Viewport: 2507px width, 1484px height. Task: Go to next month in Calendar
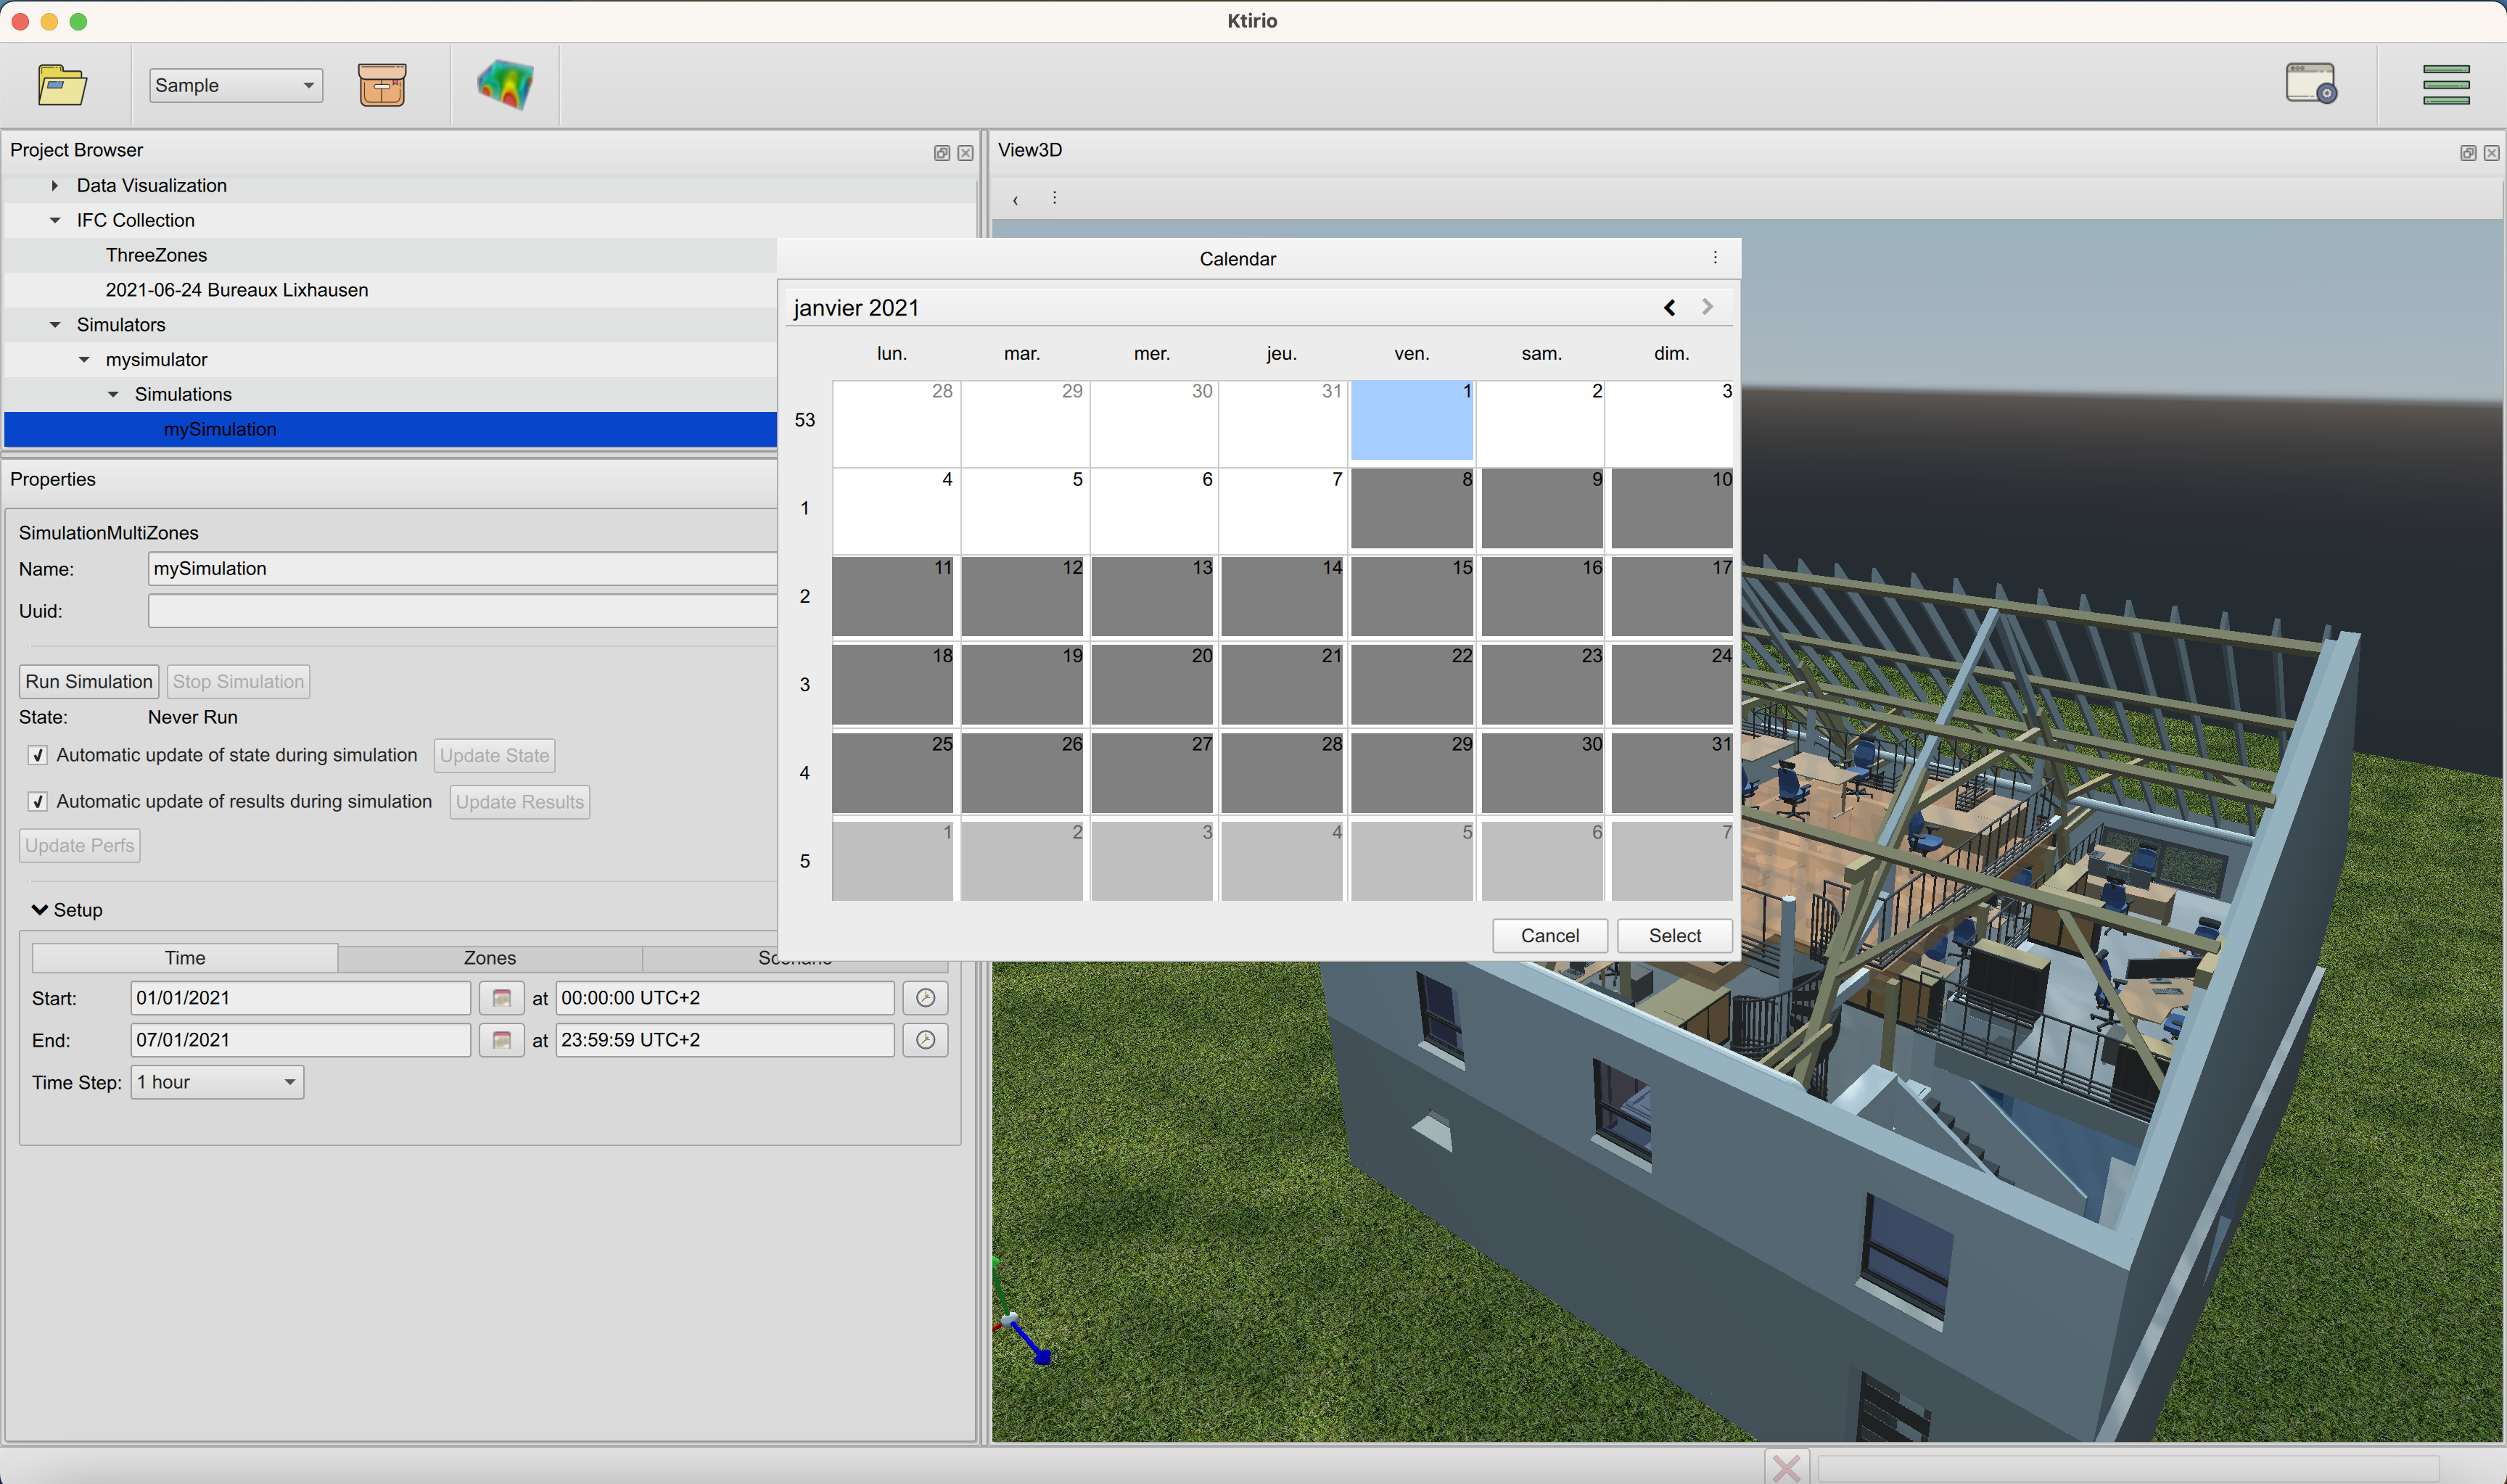[x=1708, y=307]
